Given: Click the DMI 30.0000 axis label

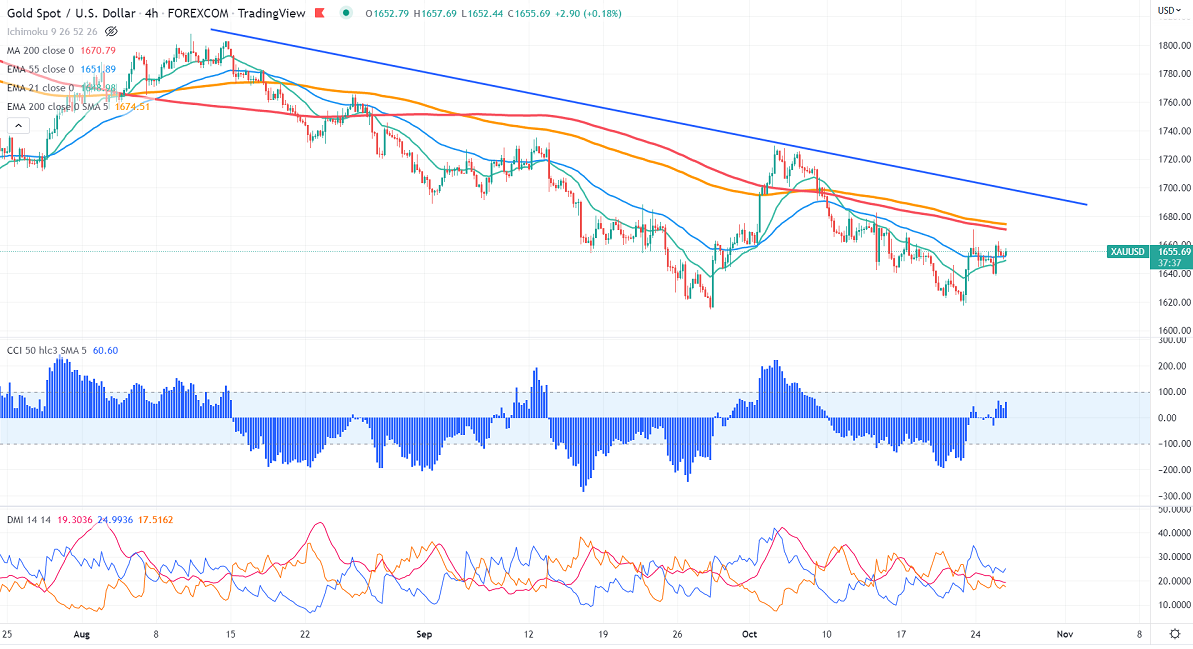Looking at the screenshot, I should click(1175, 557).
